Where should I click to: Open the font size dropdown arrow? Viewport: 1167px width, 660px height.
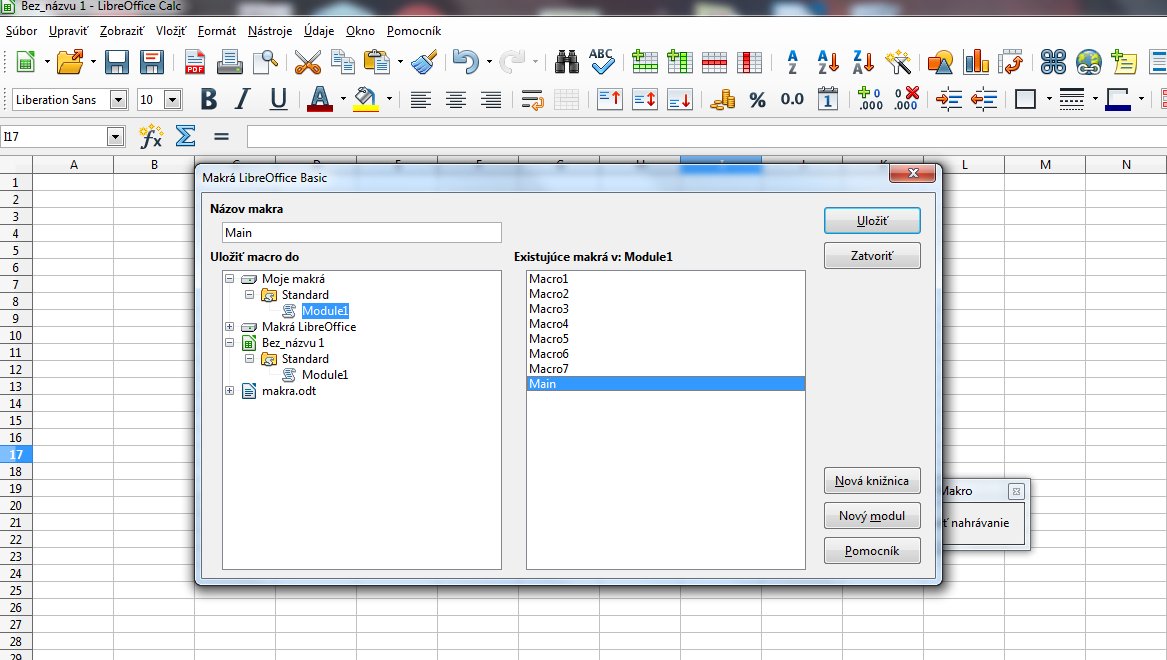(173, 100)
